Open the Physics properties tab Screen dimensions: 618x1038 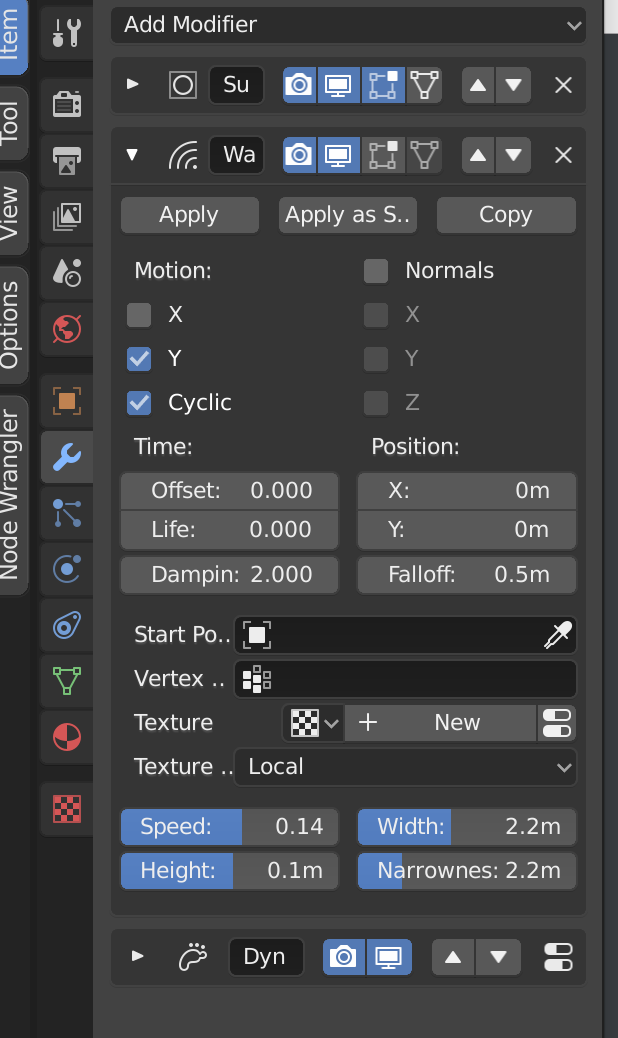(65, 569)
